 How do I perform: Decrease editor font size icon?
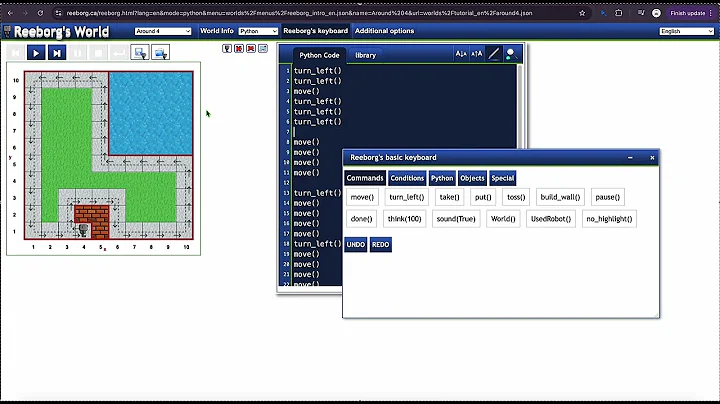tap(461, 54)
